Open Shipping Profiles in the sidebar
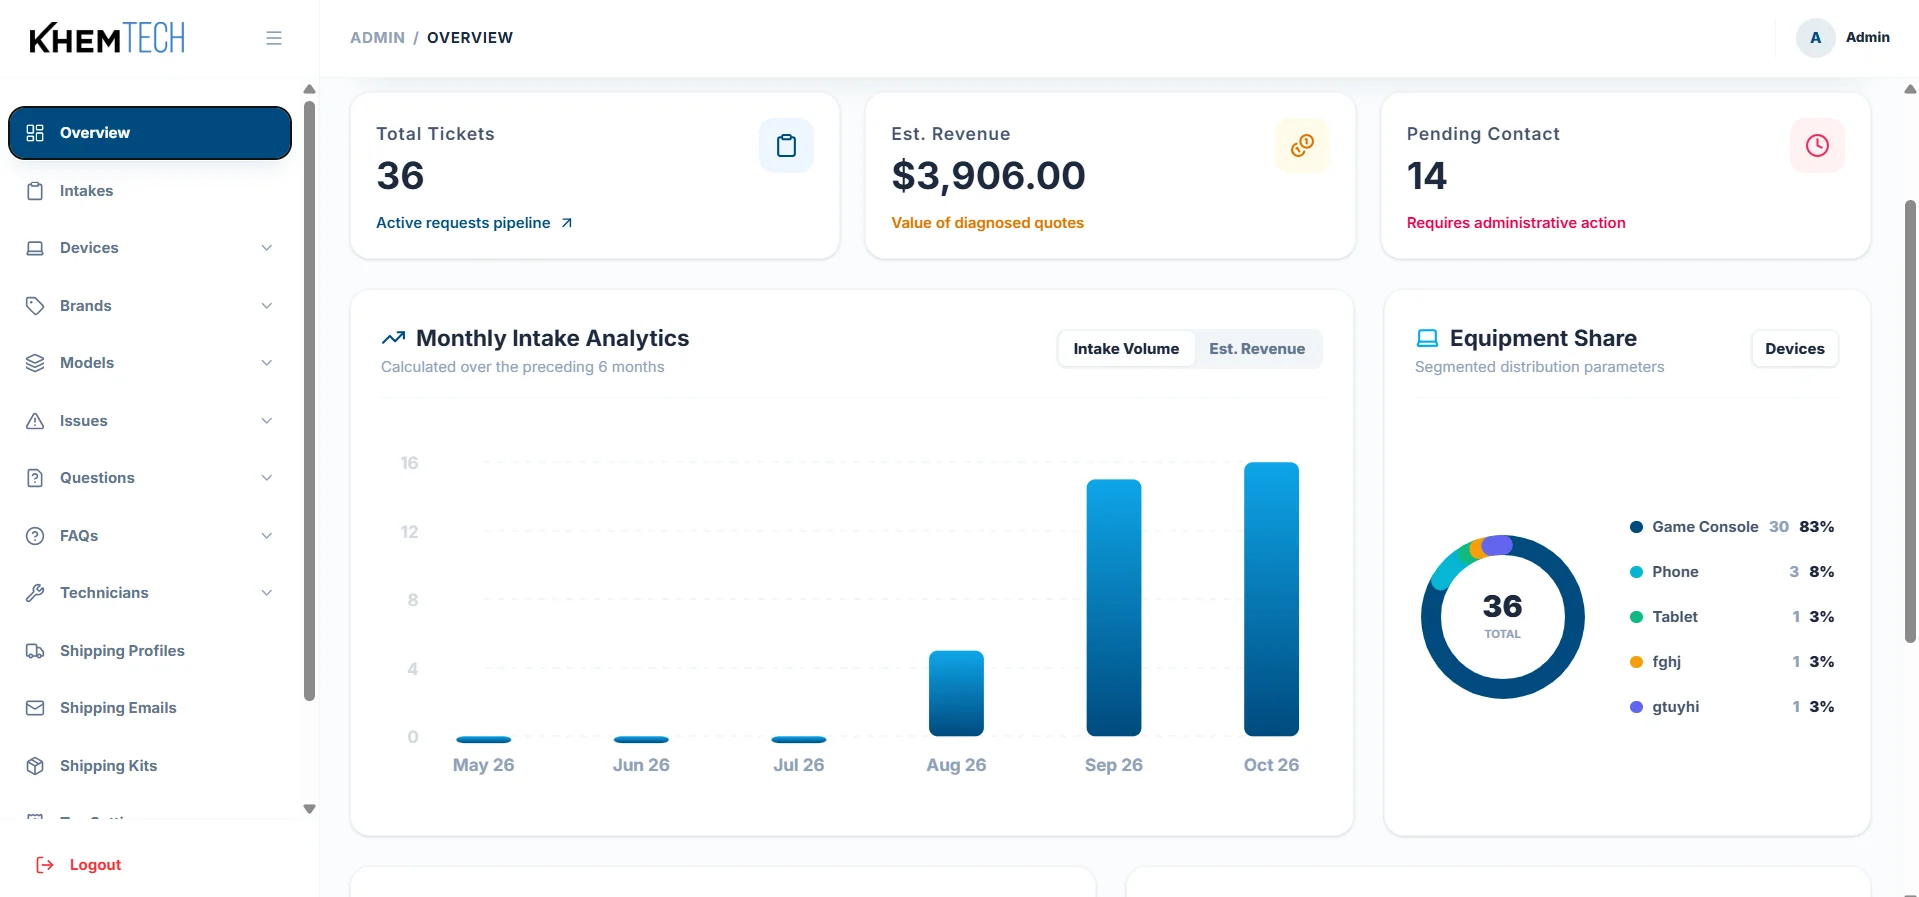This screenshot has height=897, width=1919. 150,651
